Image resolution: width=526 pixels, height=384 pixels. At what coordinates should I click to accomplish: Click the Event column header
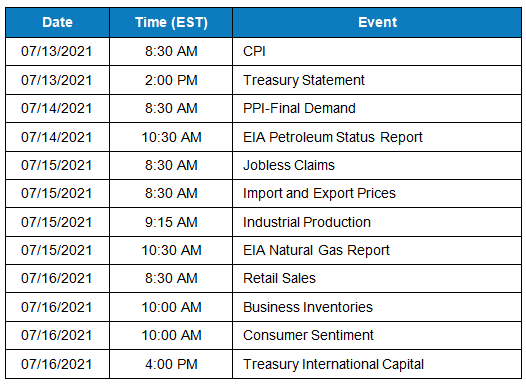(377, 22)
